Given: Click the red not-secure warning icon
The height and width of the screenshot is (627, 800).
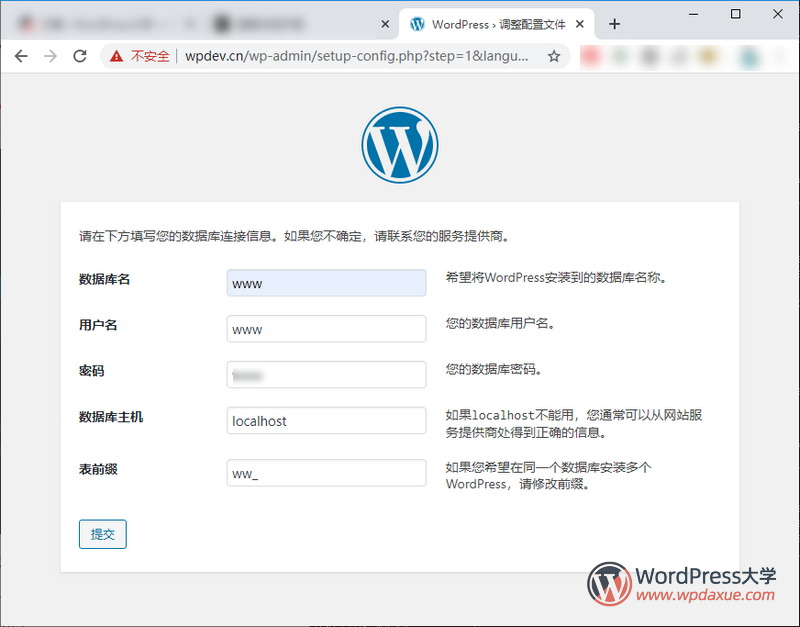Looking at the screenshot, I should tap(117, 57).
